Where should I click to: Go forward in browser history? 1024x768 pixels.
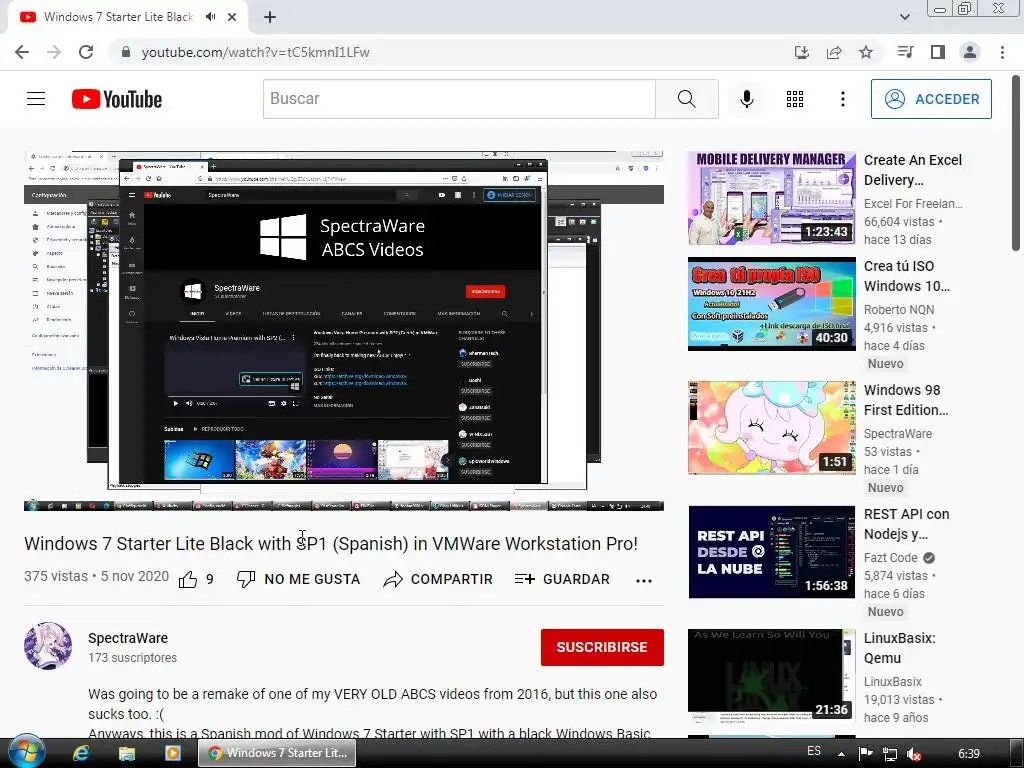[54, 52]
